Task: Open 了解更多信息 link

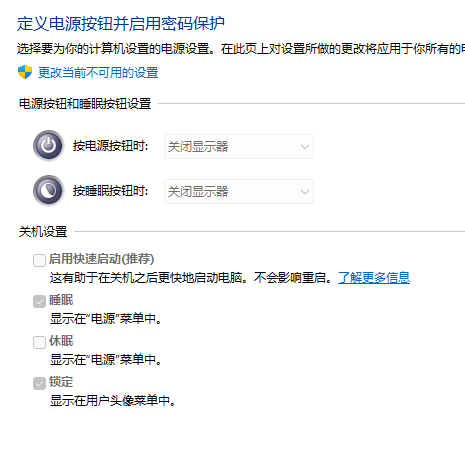Action: tap(374, 277)
